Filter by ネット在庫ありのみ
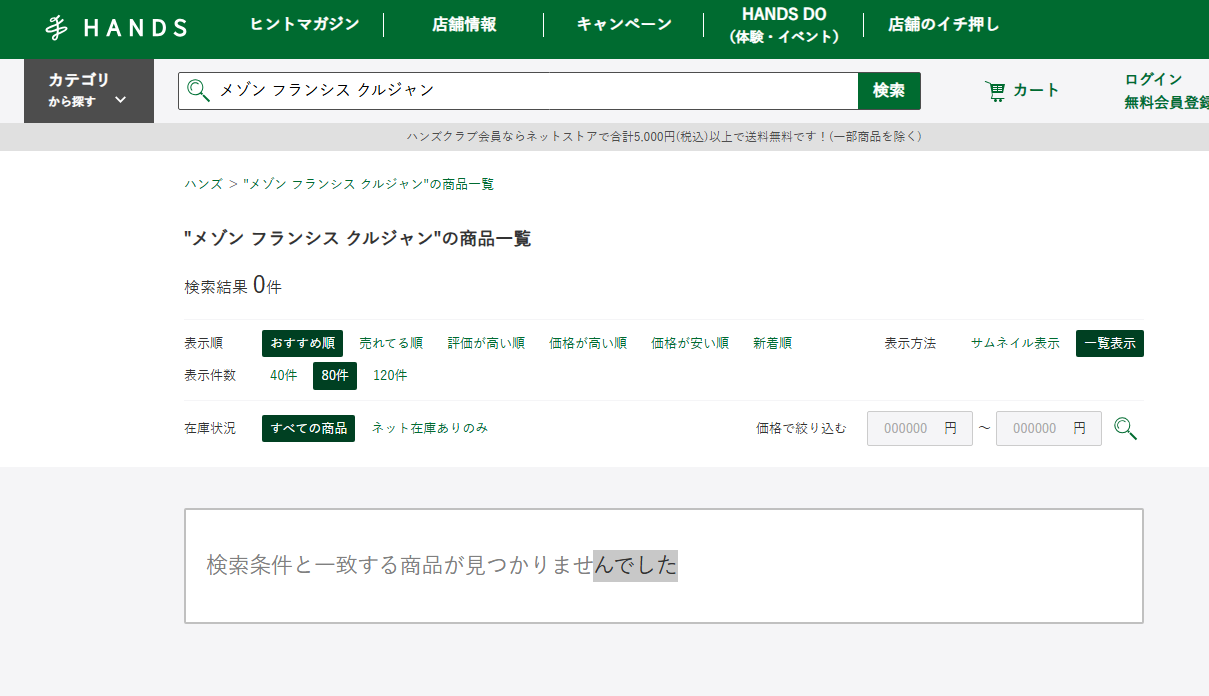This screenshot has width=1209, height=696. tap(430, 428)
